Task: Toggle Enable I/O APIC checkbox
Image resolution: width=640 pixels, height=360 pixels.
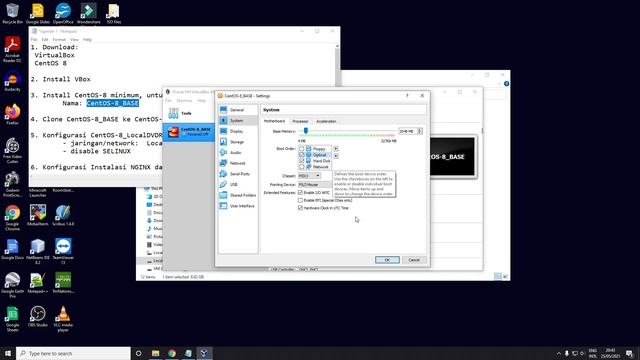Action: (300, 192)
